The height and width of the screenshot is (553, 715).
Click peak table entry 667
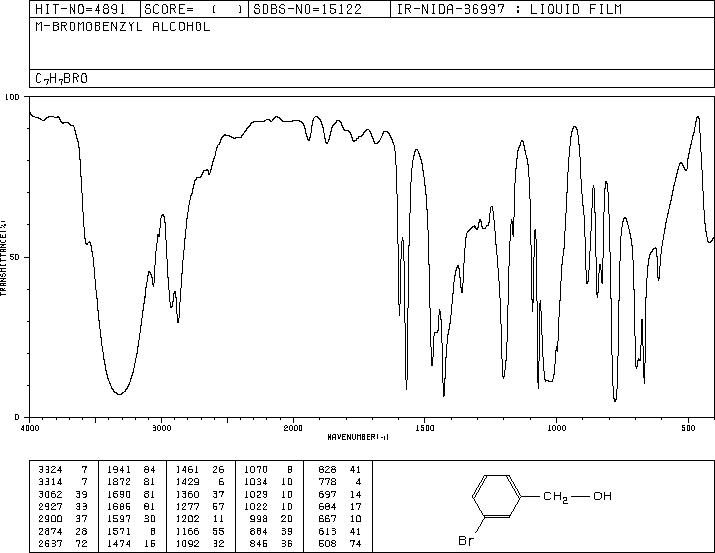point(327,519)
